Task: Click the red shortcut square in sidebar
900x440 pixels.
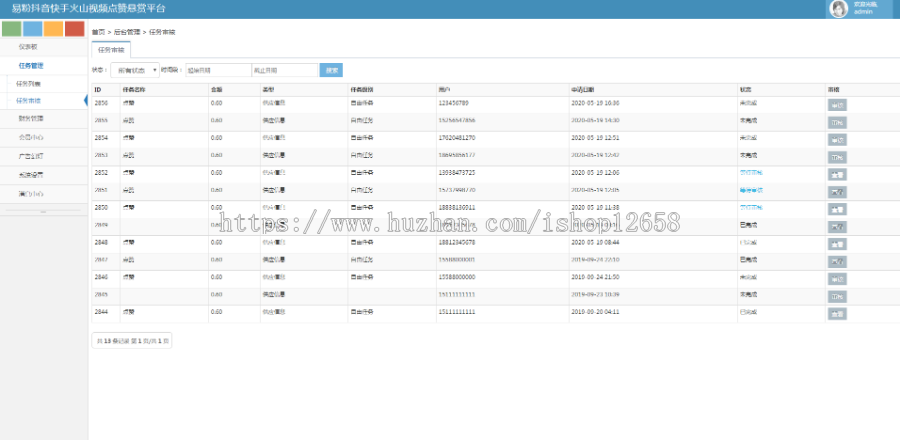Action: (x=75, y=29)
